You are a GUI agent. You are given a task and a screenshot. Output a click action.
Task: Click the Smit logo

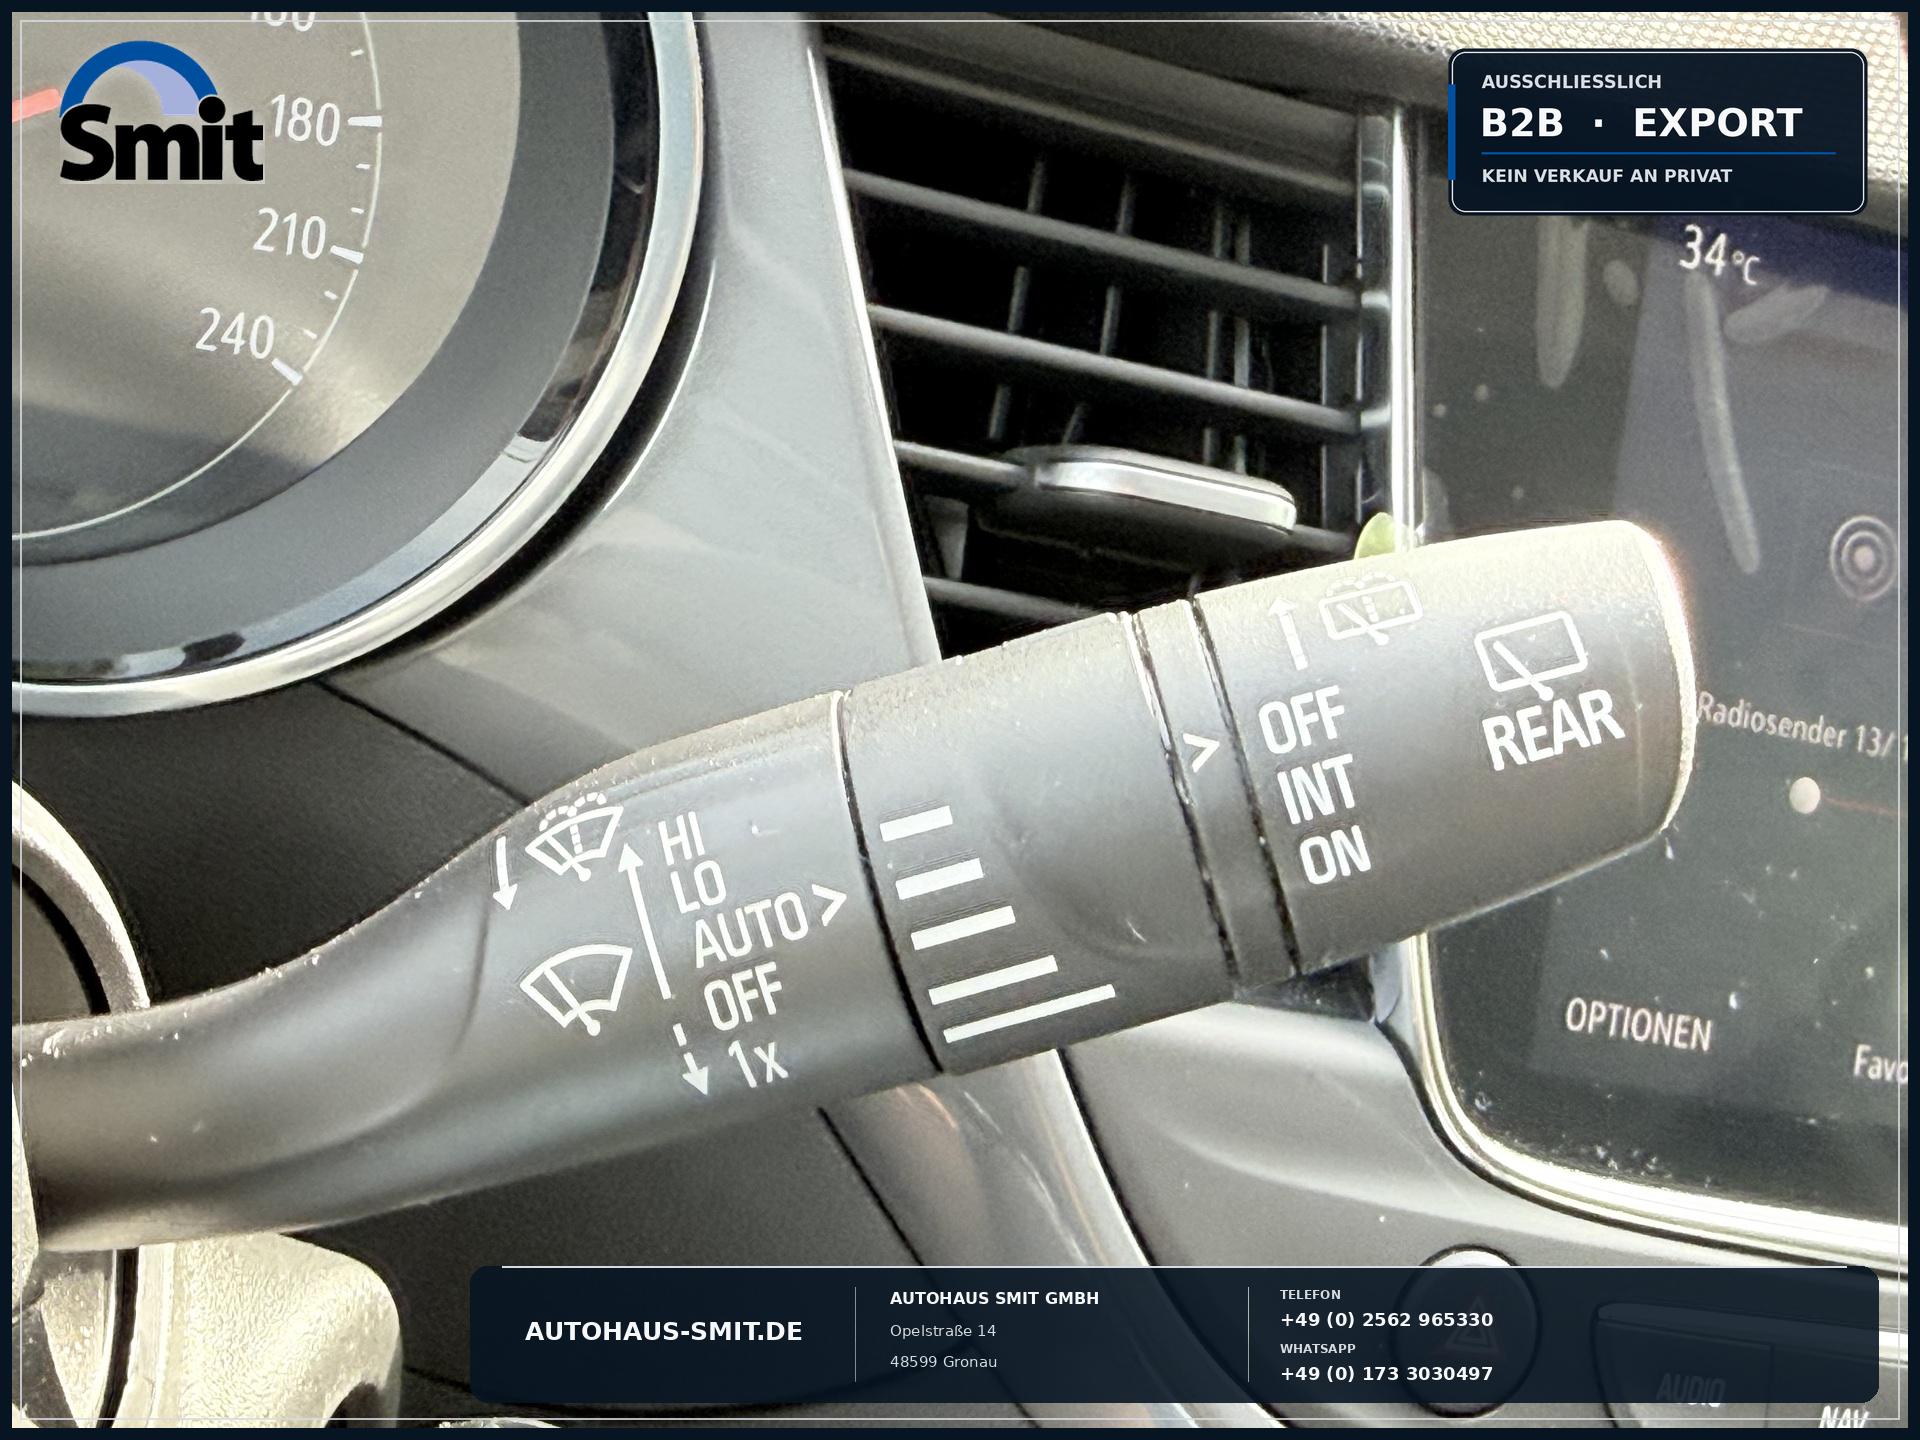[161, 111]
